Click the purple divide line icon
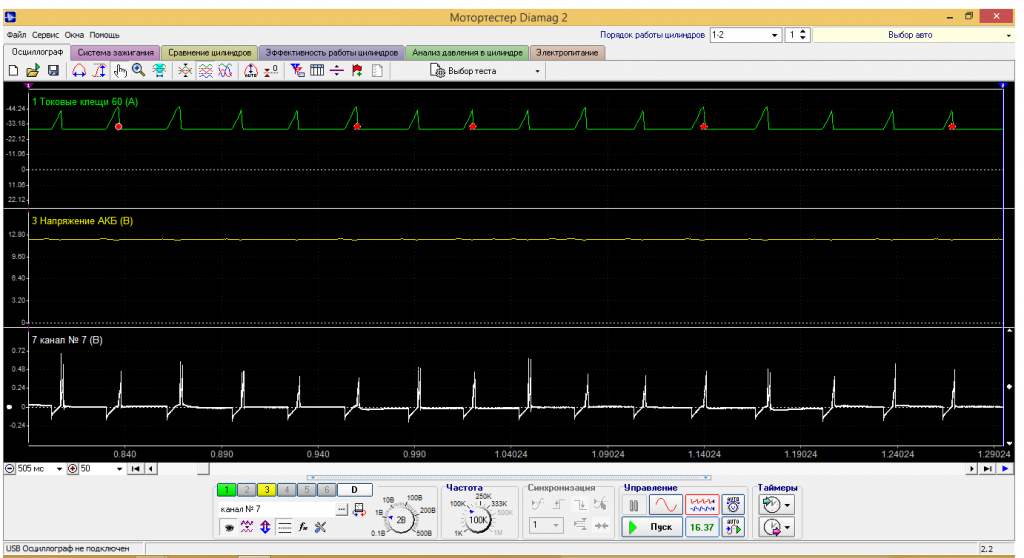 point(337,71)
